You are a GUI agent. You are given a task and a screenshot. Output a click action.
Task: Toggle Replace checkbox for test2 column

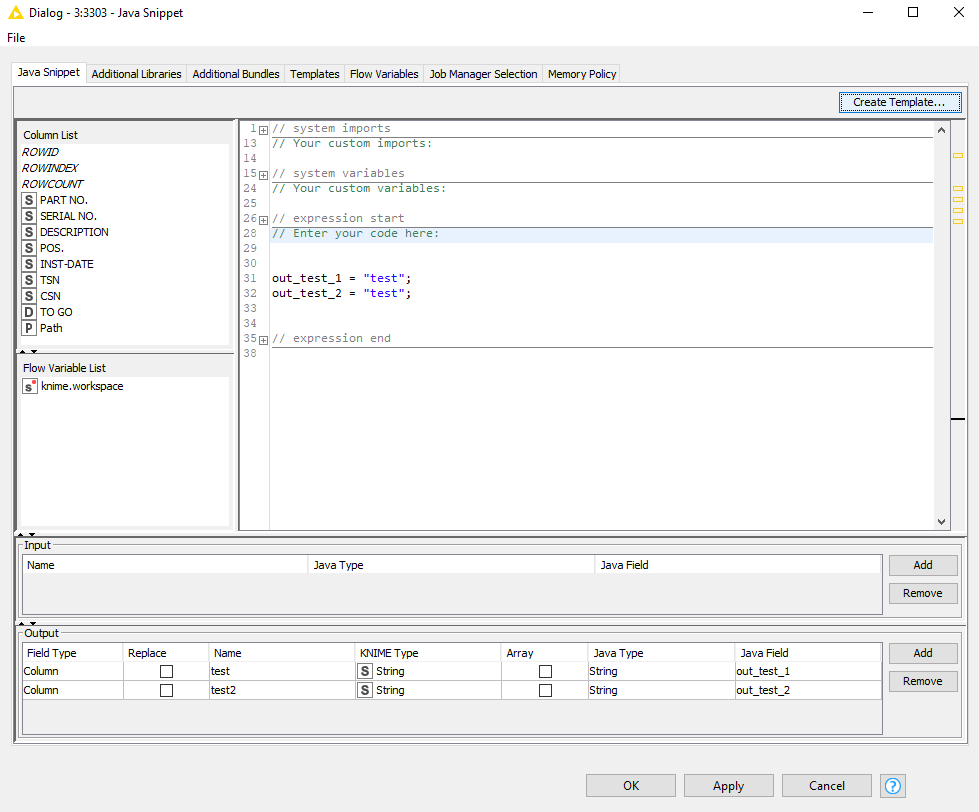[166, 690]
